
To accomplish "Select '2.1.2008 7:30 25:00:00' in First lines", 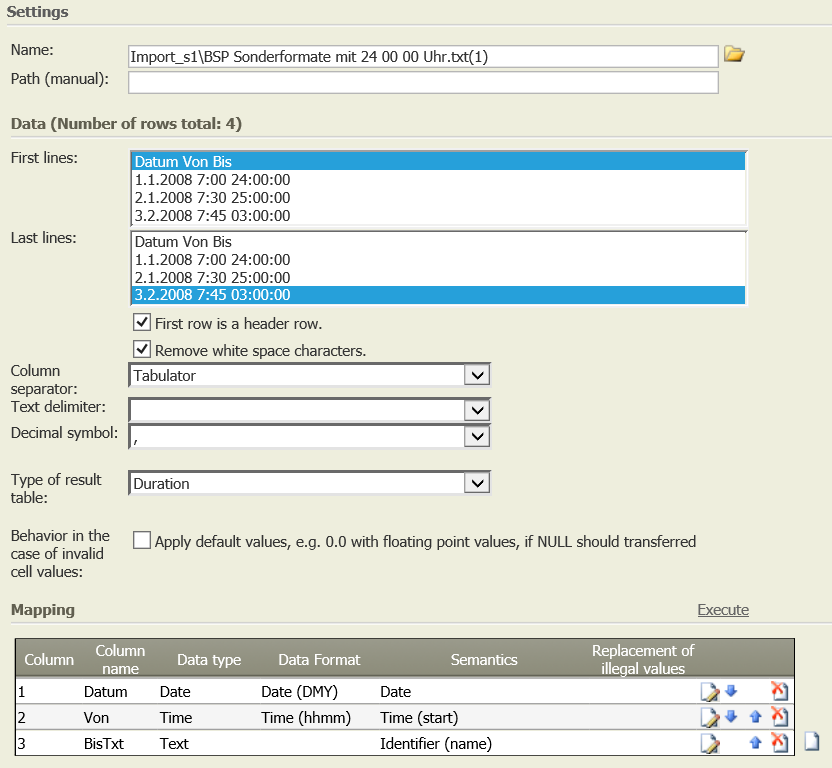I will (438, 198).
